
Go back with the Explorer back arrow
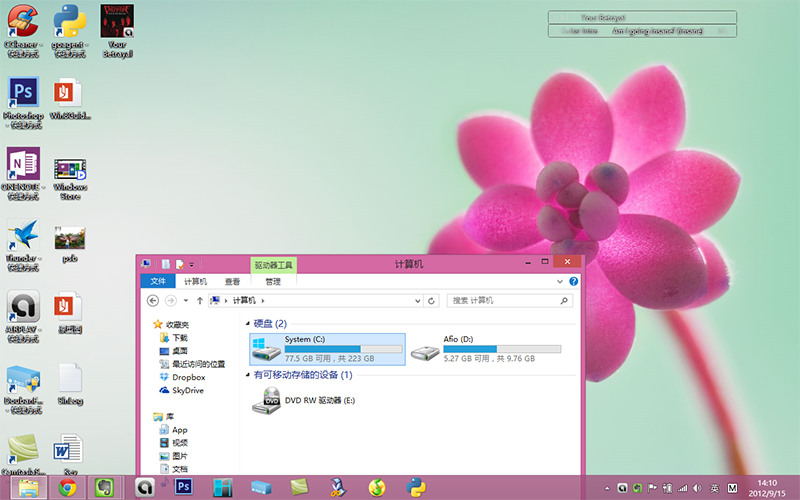point(153,301)
